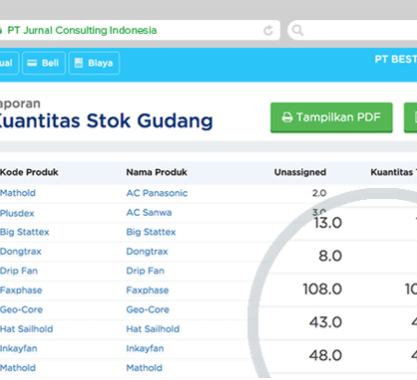Click the 2.0 unassigned value for AC Panasonic
The height and width of the screenshot is (380, 417).
[319, 193]
